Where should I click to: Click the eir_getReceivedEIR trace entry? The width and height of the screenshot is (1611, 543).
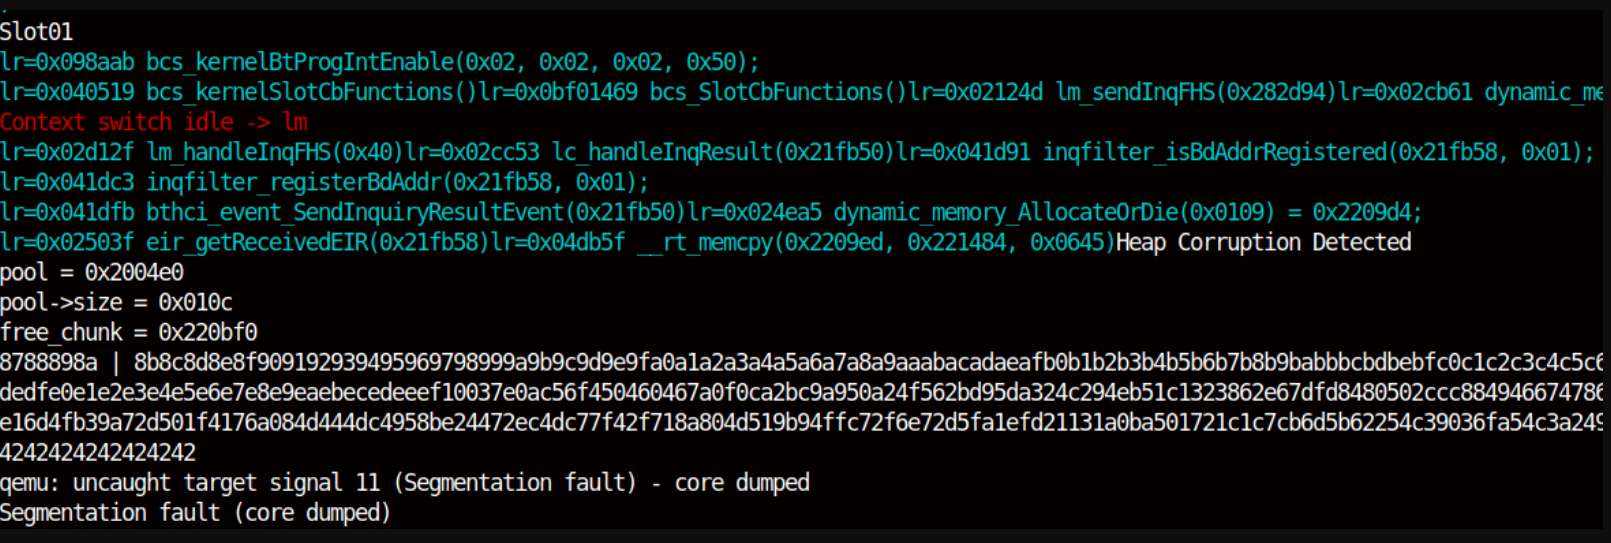(x=245, y=242)
